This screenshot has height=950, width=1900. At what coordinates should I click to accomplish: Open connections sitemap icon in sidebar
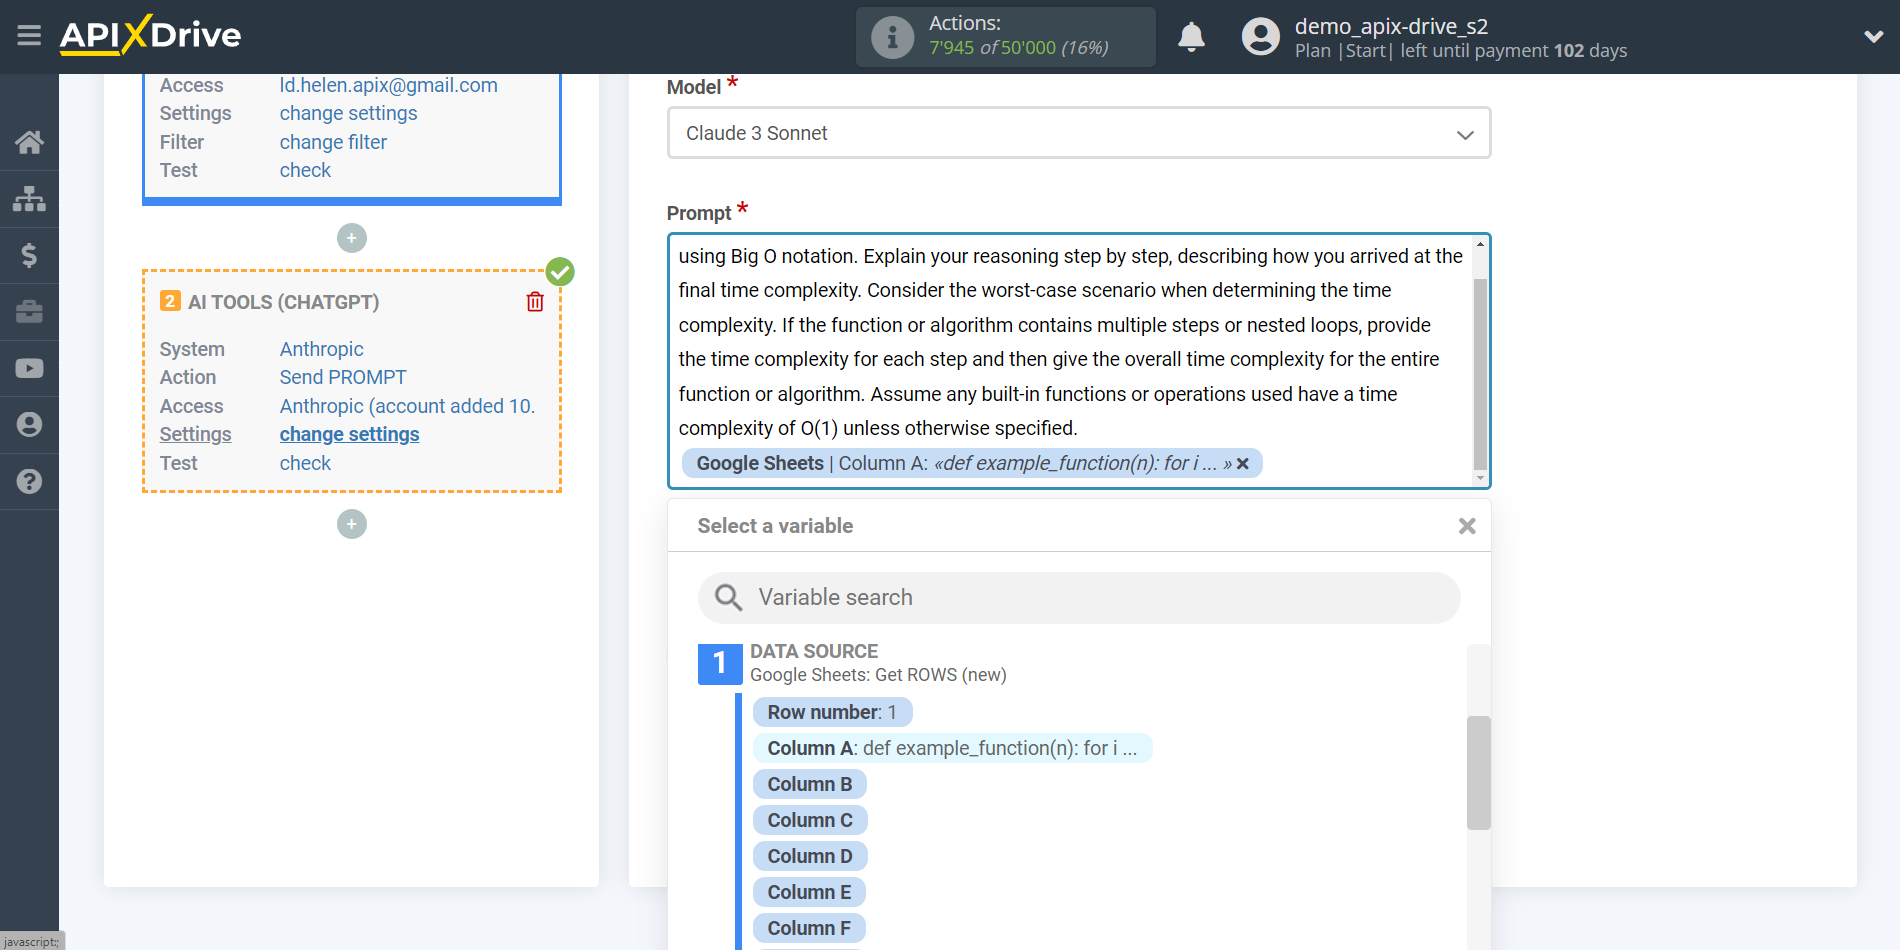(29, 198)
